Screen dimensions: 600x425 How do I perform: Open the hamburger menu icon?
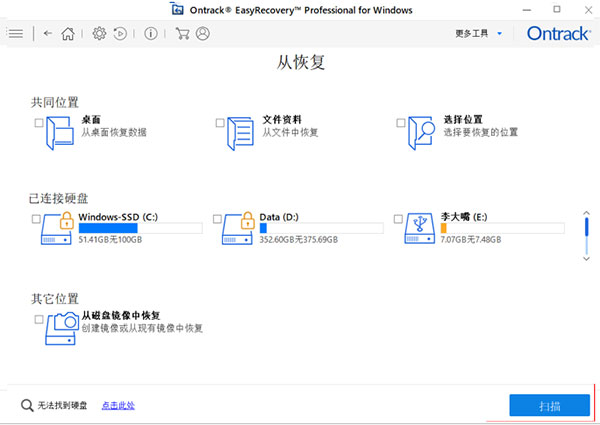15,34
